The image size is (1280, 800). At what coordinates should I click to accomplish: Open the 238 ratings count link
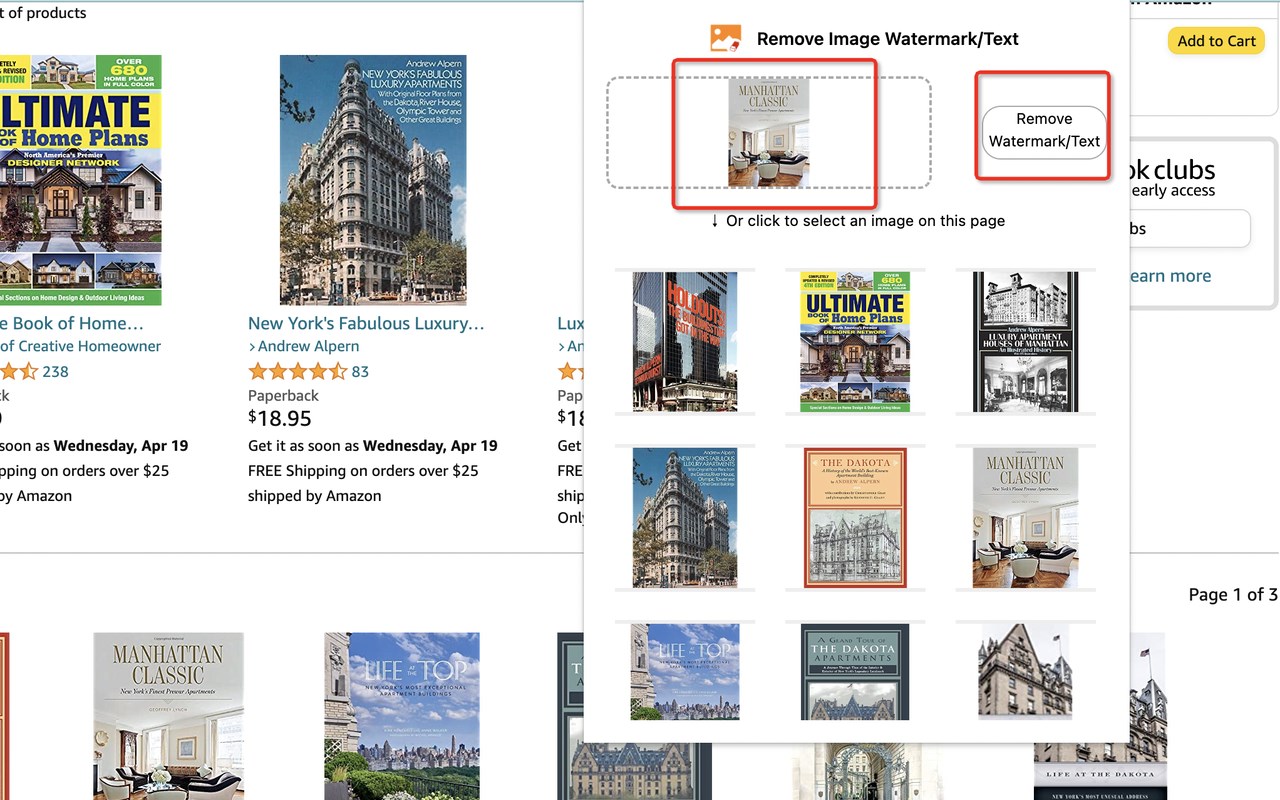pos(55,371)
